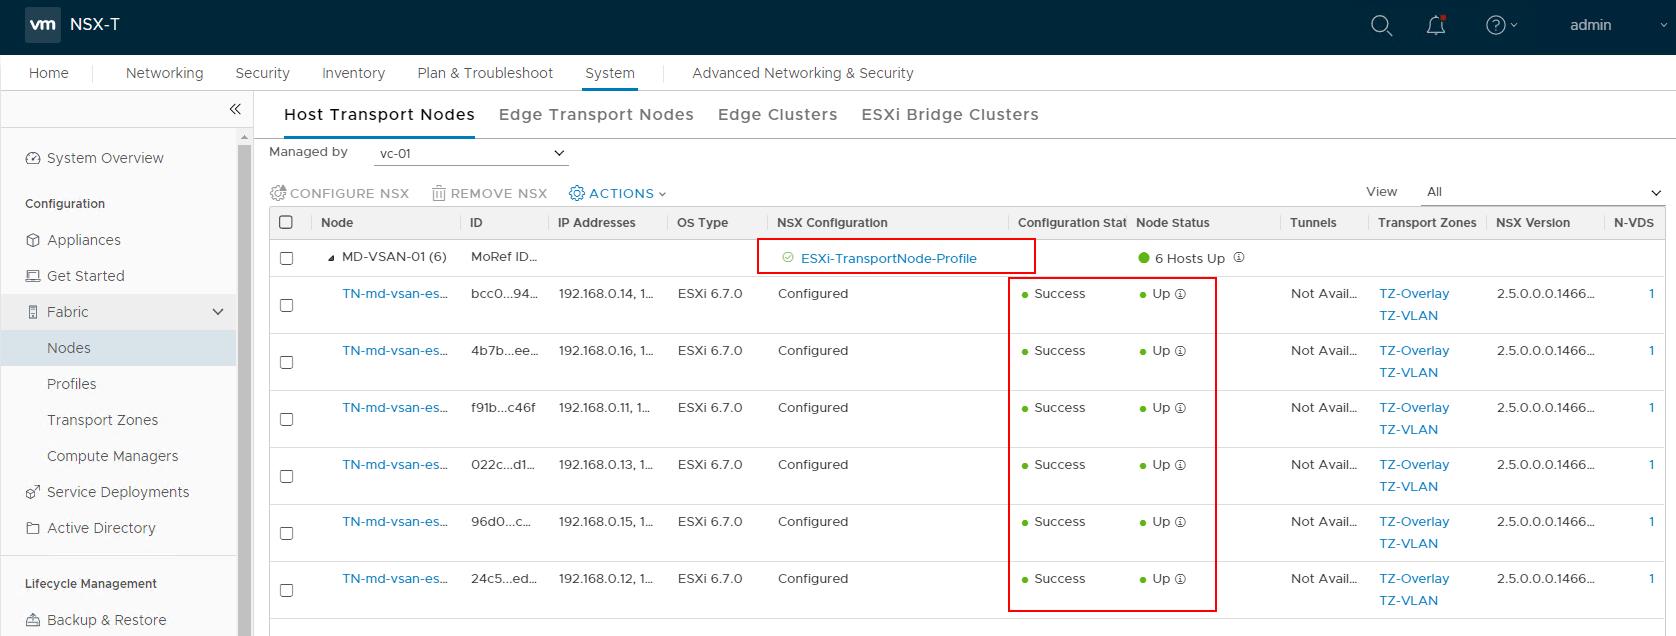Click the Remove NSX trash icon

tap(438, 193)
